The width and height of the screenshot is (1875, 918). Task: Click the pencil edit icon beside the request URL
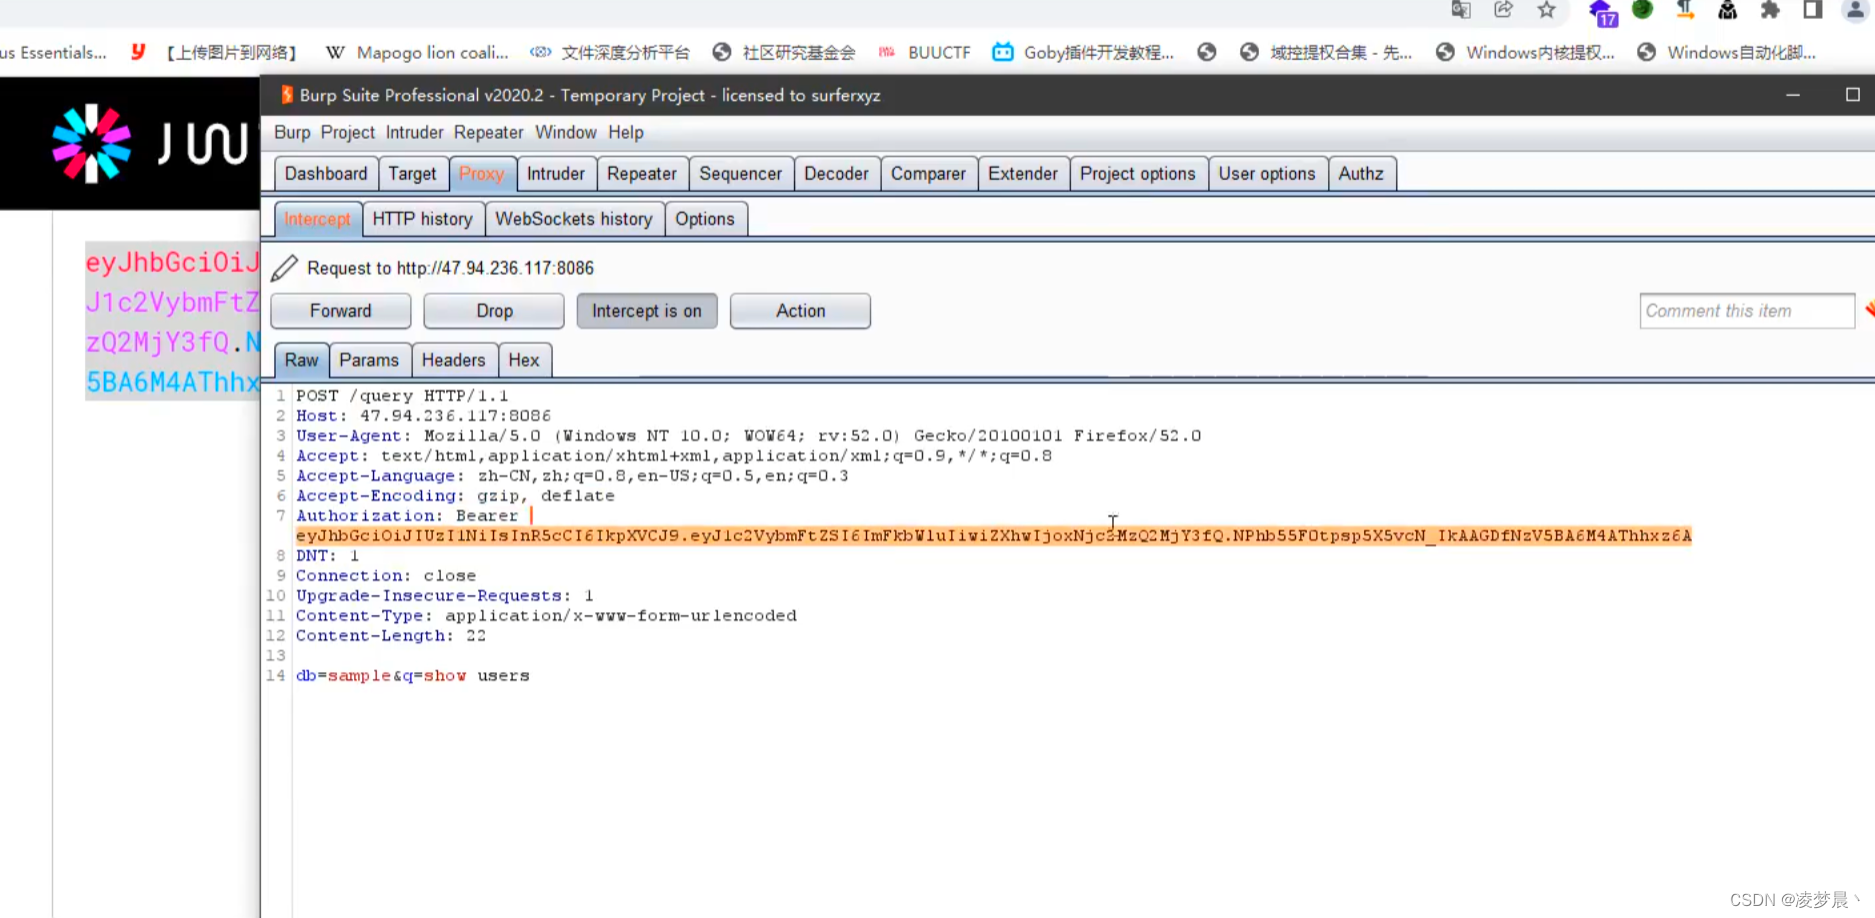284,267
